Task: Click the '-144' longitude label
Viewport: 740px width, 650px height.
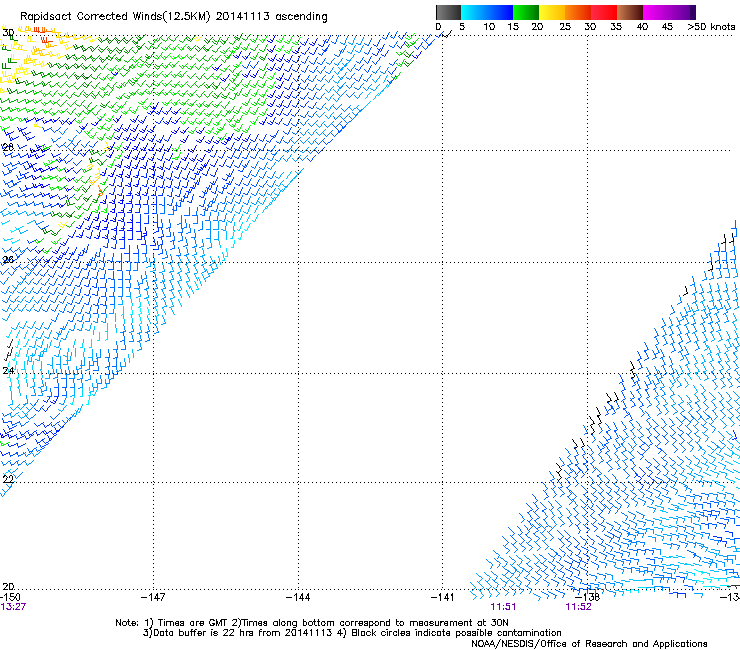Action: tap(298, 598)
